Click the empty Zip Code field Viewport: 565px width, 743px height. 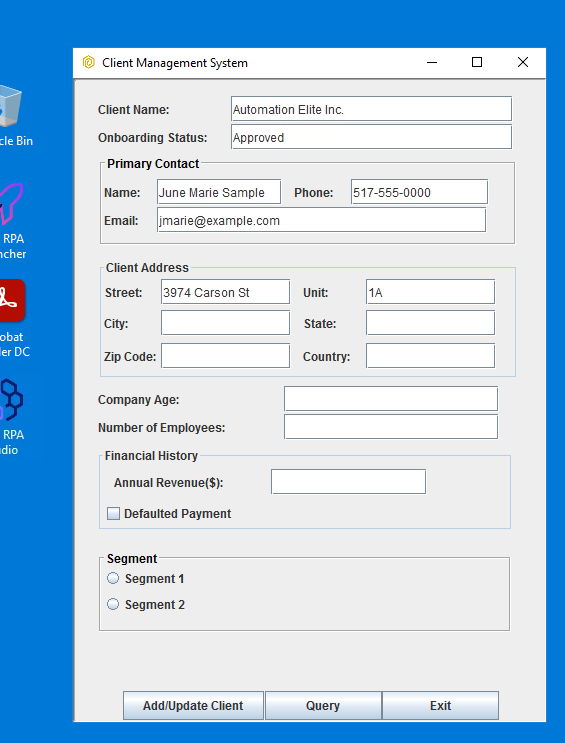tap(226, 356)
